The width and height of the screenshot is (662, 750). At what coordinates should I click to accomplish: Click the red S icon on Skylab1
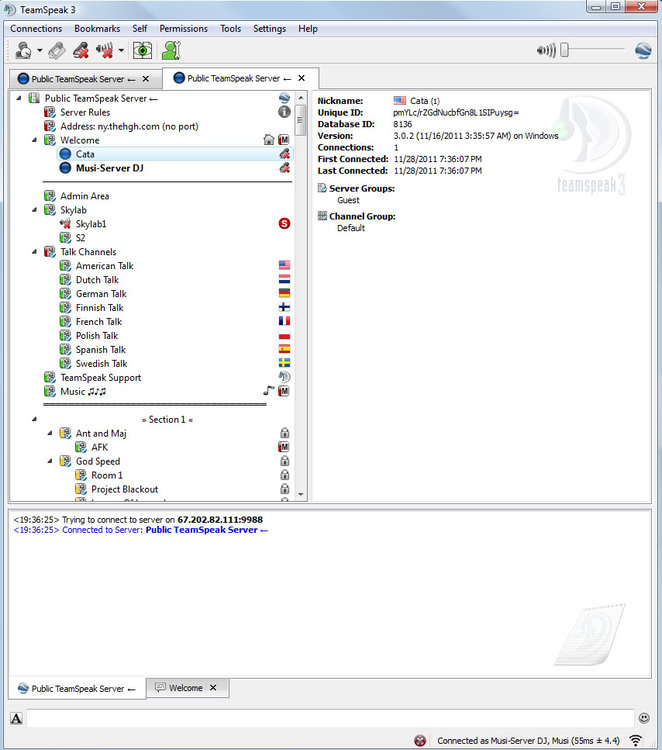click(284, 223)
